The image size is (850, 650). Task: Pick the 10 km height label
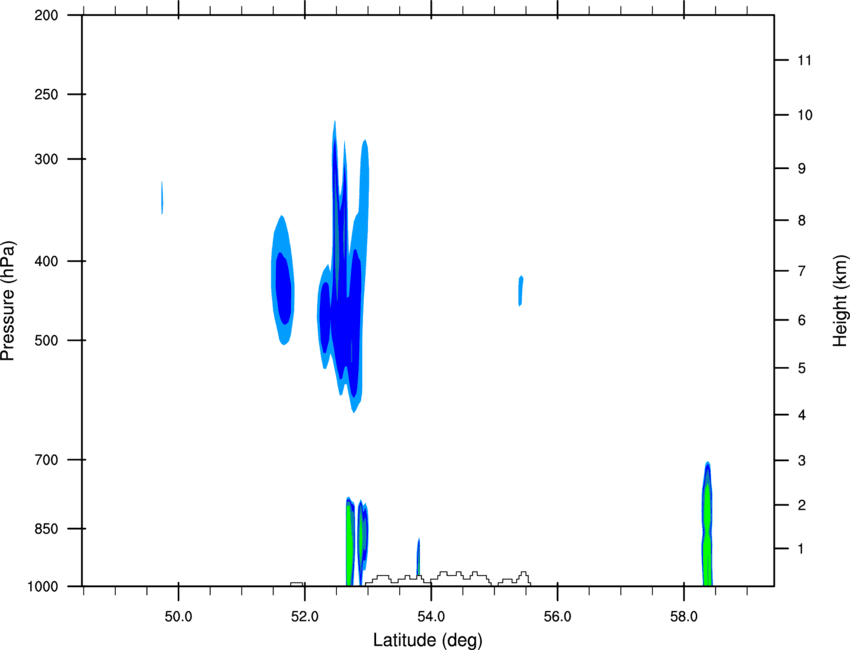pos(804,115)
